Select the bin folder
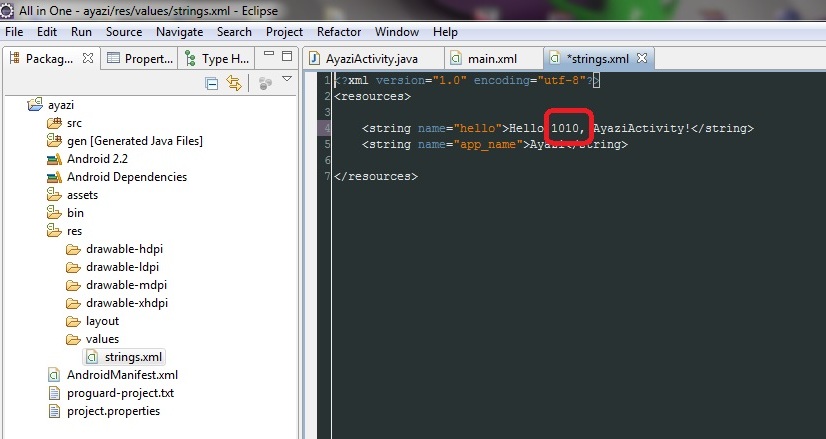Screen dimensions: 826x439 click(75, 212)
